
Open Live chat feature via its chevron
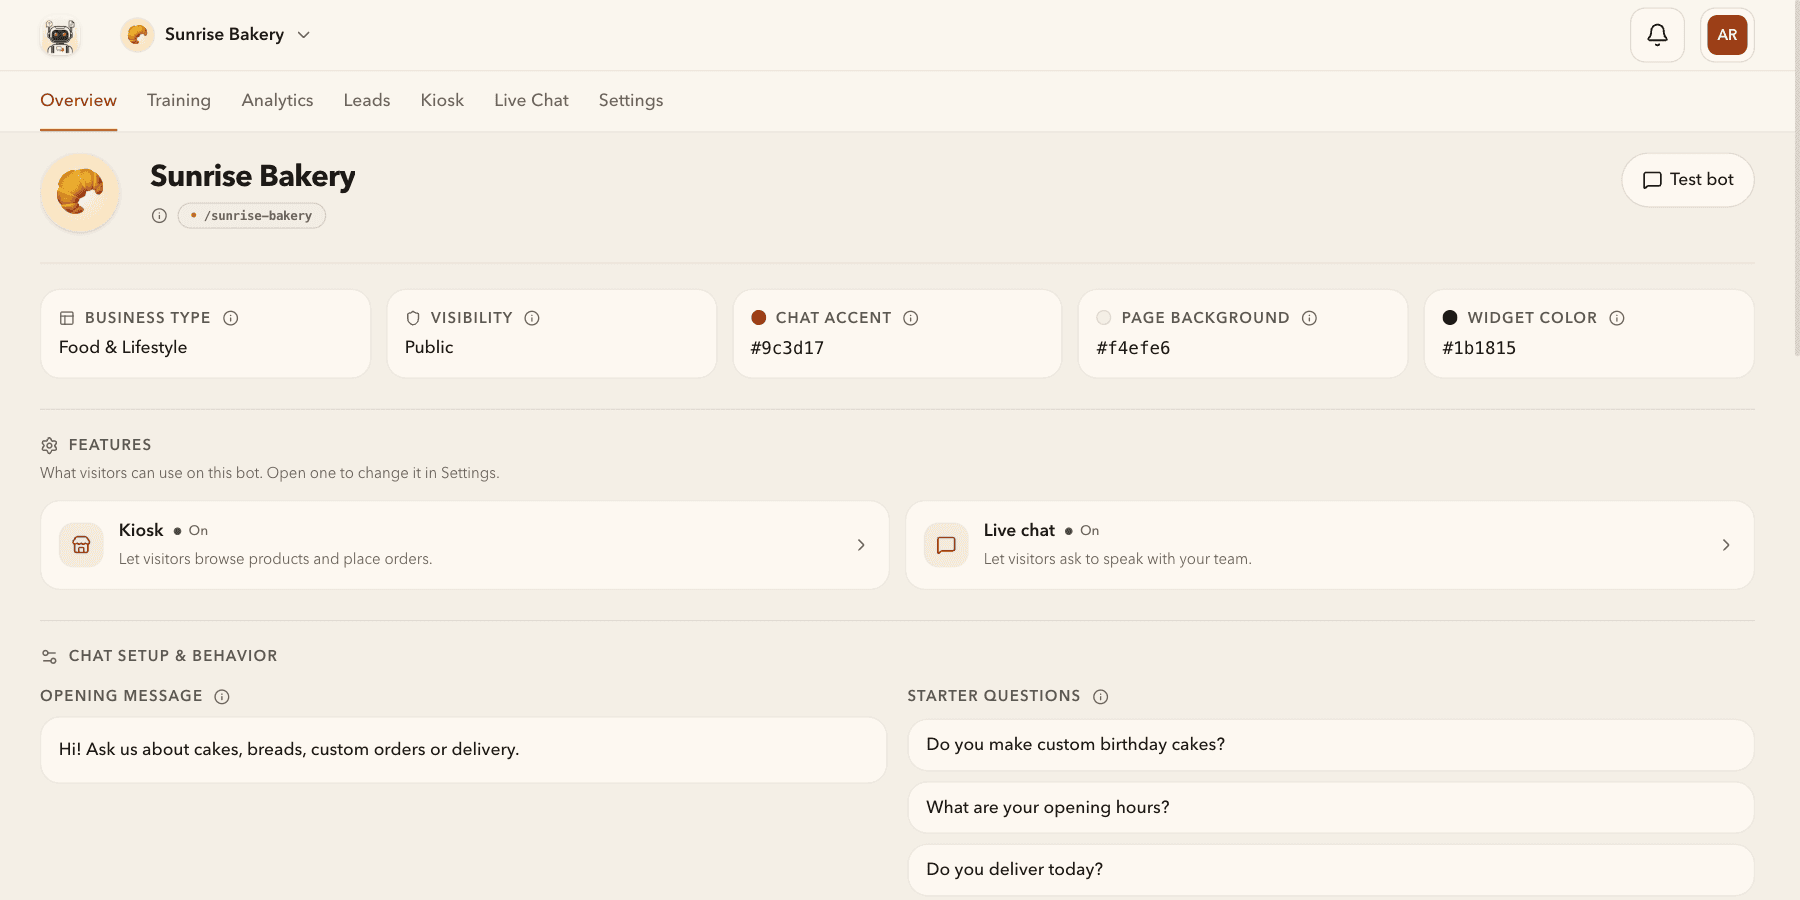point(1726,545)
